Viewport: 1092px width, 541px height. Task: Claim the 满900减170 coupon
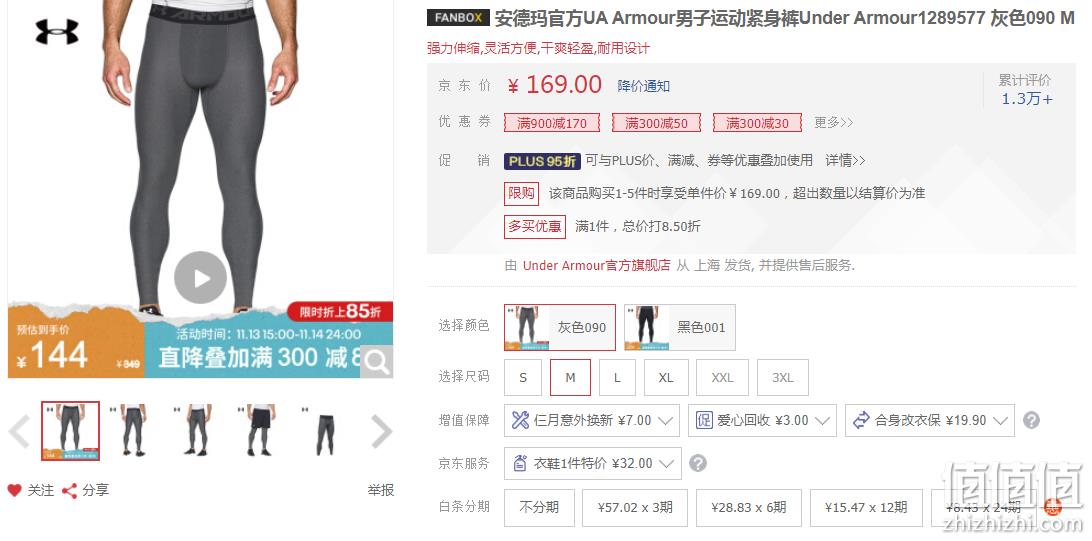552,123
